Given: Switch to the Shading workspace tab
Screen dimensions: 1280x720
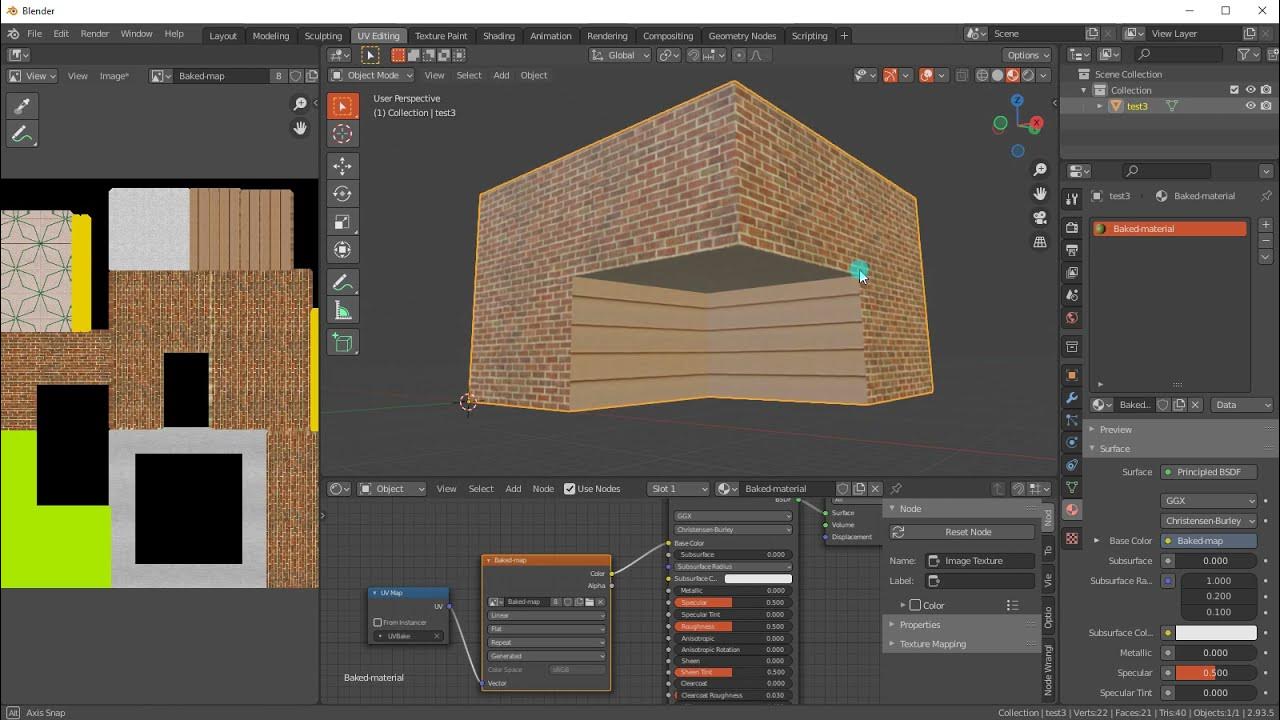Looking at the screenshot, I should click(x=499, y=36).
